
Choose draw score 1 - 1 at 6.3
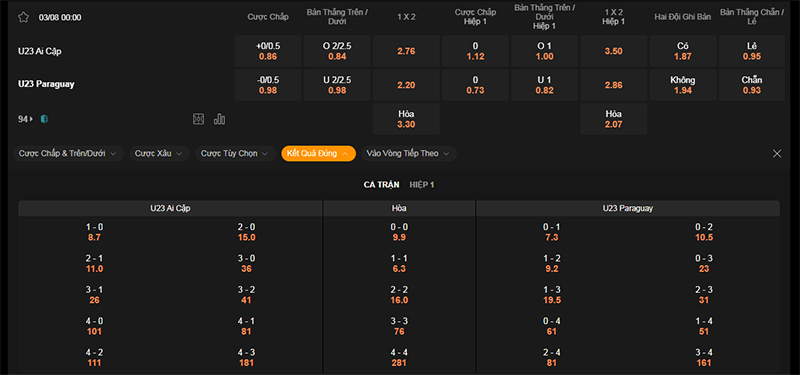coord(399,264)
